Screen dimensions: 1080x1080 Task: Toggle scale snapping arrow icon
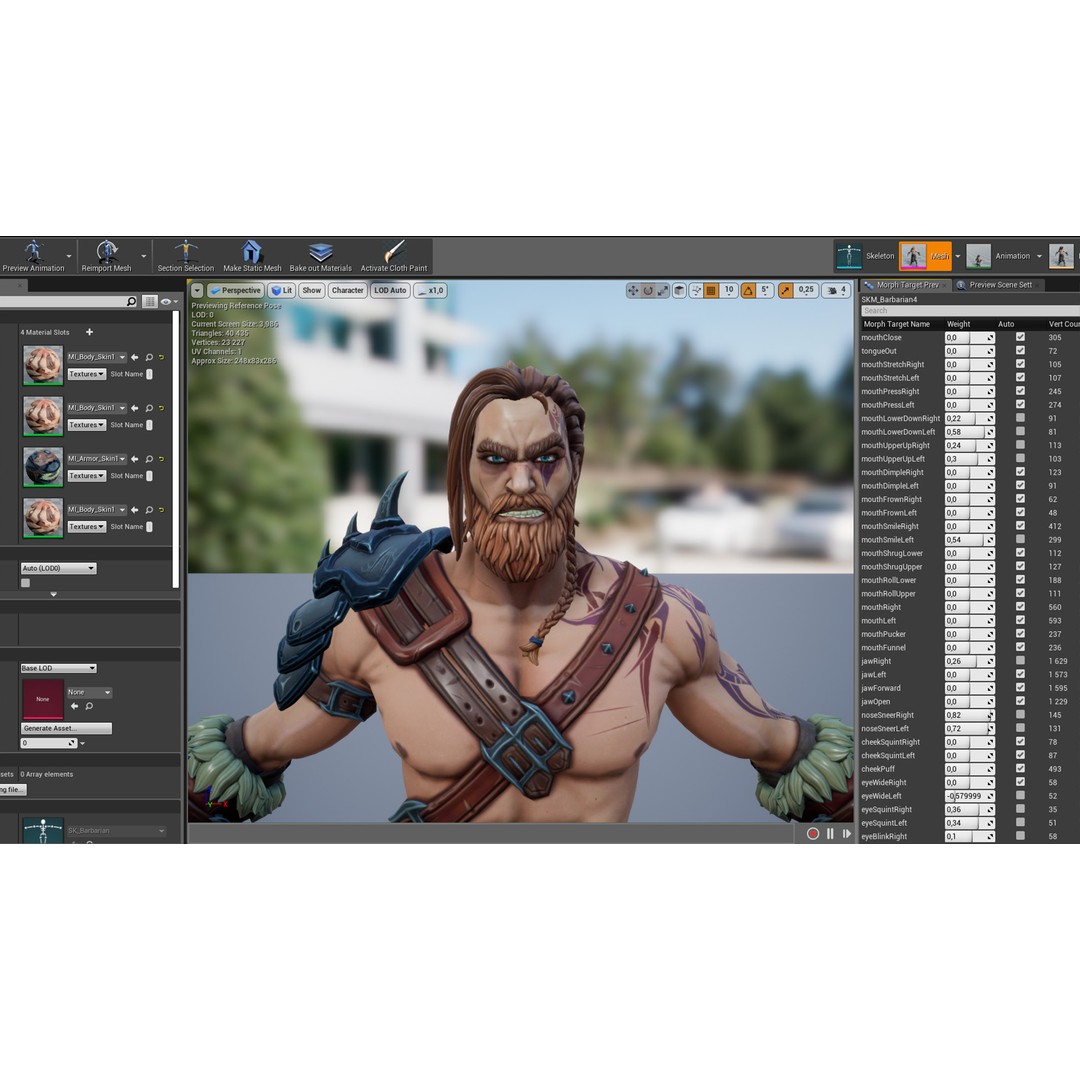pyautogui.click(x=785, y=291)
